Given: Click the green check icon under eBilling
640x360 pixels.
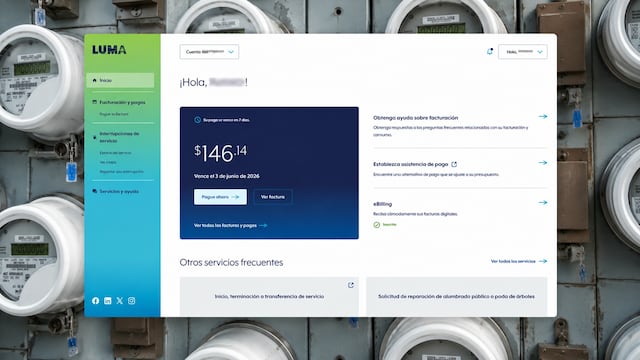Looking at the screenshot, I should pyautogui.click(x=377, y=225).
